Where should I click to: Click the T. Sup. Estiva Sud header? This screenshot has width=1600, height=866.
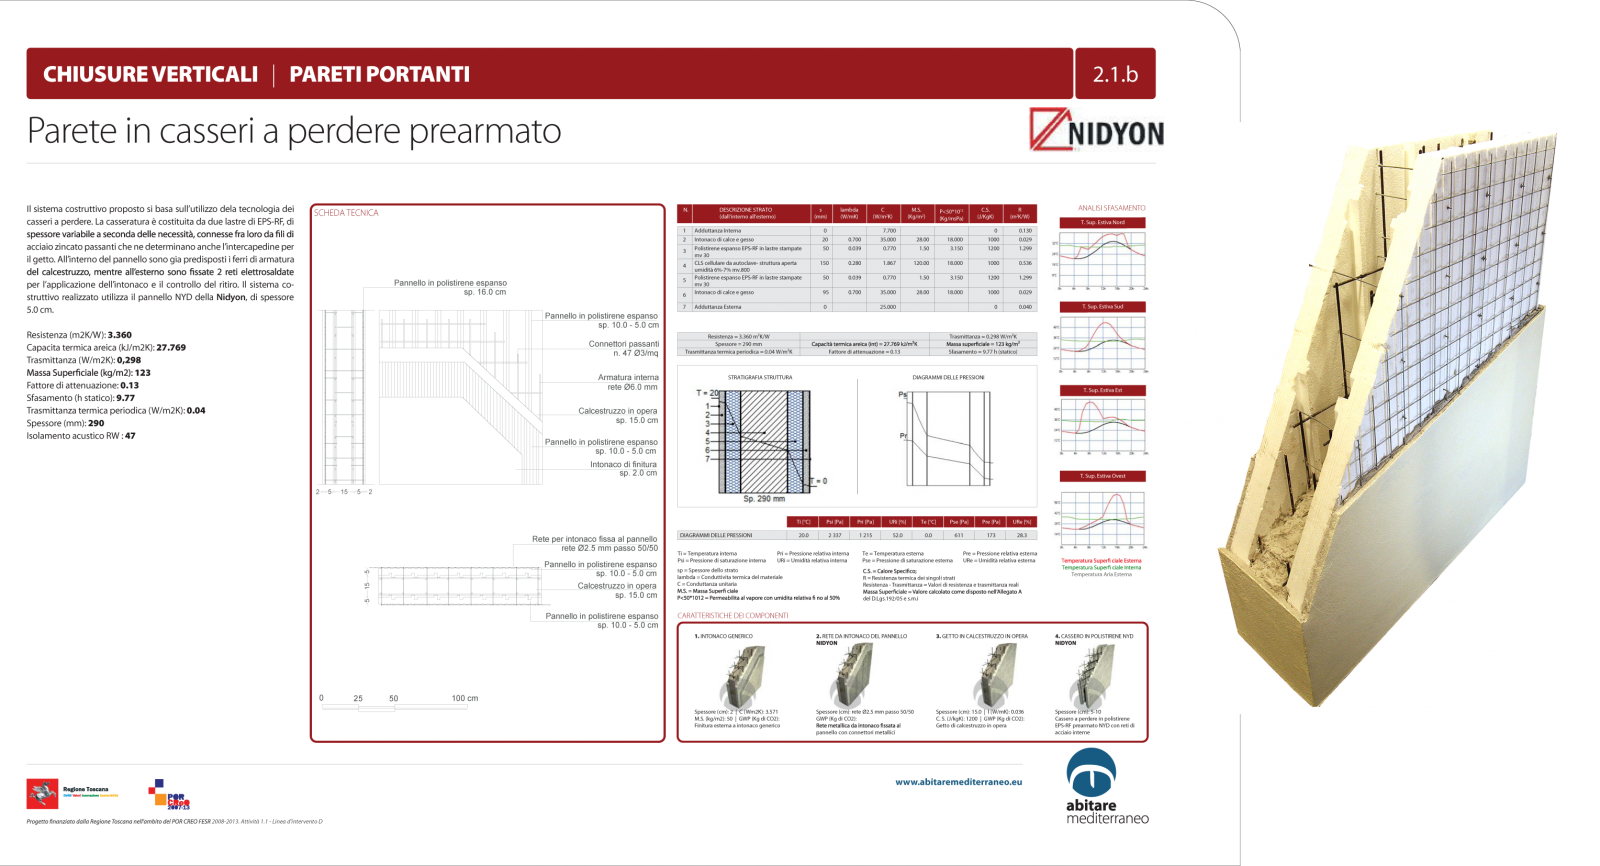(x=1102, y=307)
